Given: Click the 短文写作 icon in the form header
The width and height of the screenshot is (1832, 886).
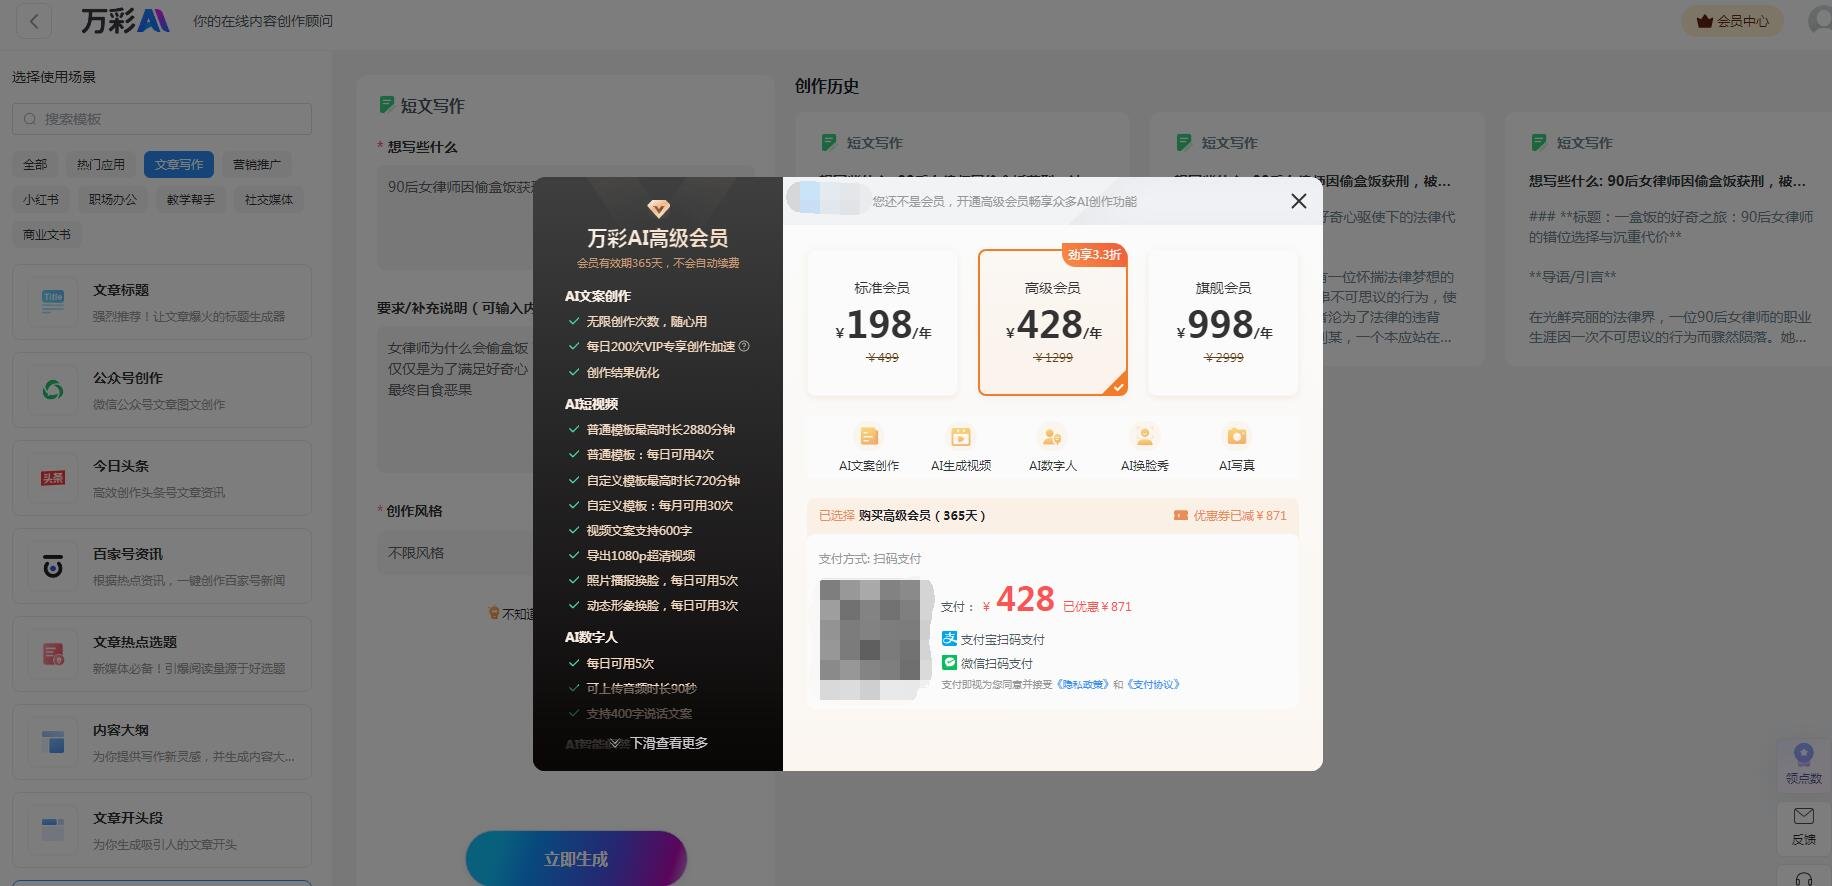Looking at the screenshot, I should 386,105.
